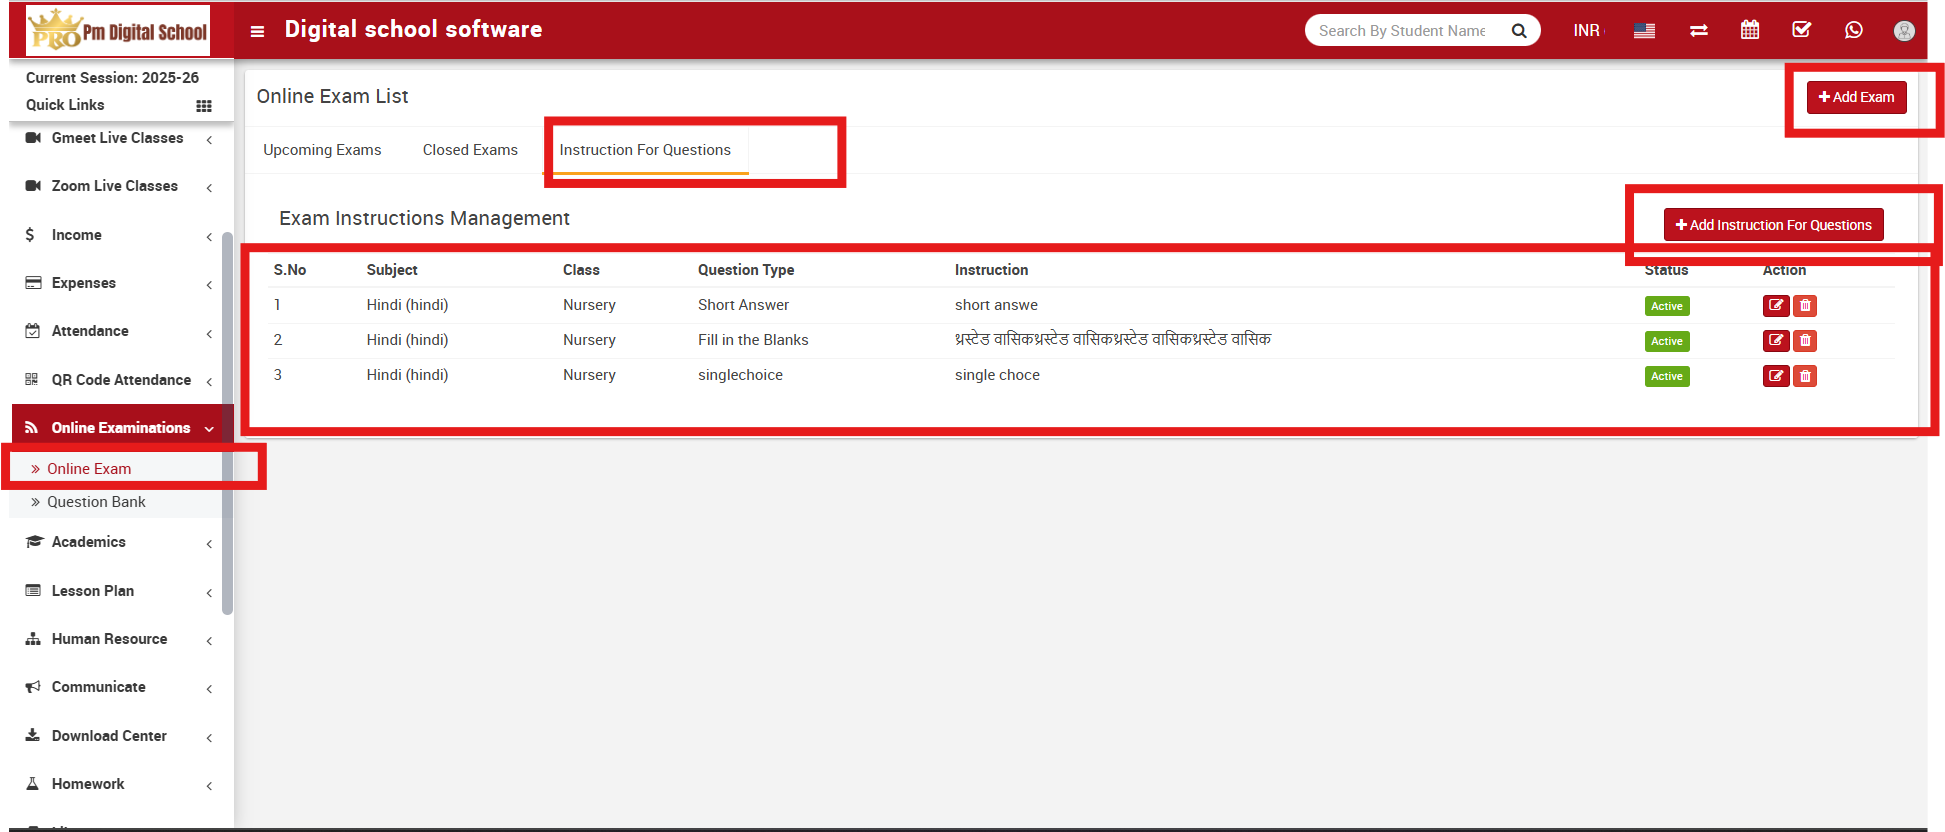This screenshot has height=832, width=1945.
Task: Click the task checklist icon in header
Action: [x=1801, y=30]
